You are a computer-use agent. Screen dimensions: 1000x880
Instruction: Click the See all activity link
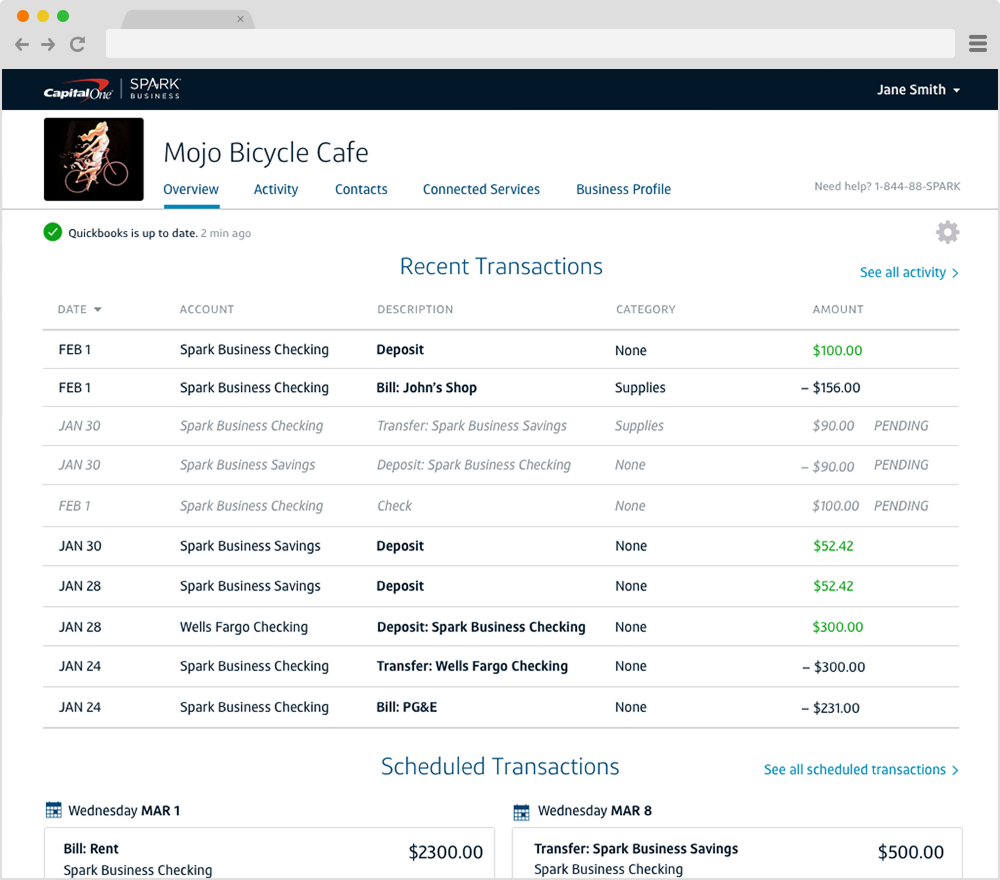pyautogui.click(x=909, y=272)
